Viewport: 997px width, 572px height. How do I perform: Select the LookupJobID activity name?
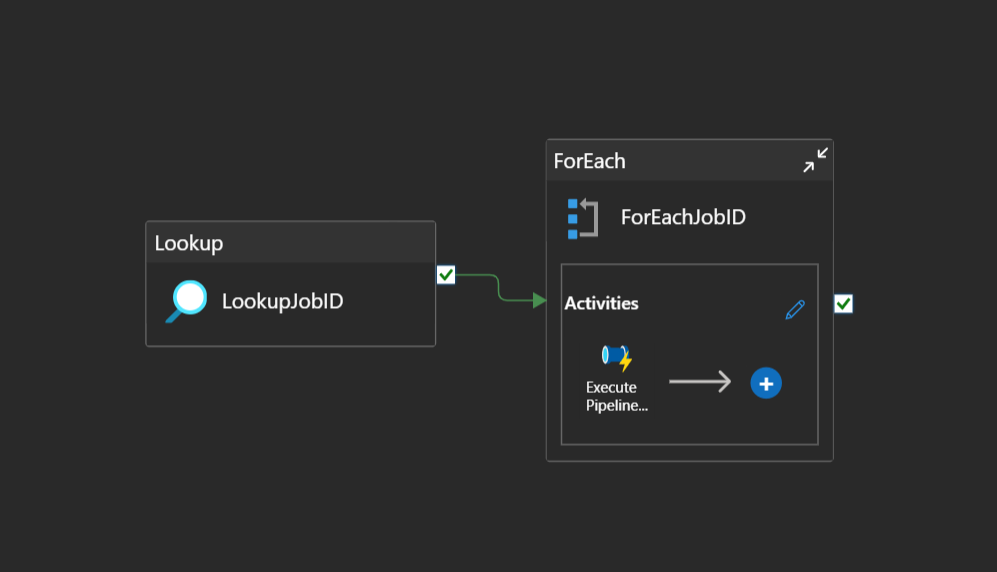[x=282, y=301]
